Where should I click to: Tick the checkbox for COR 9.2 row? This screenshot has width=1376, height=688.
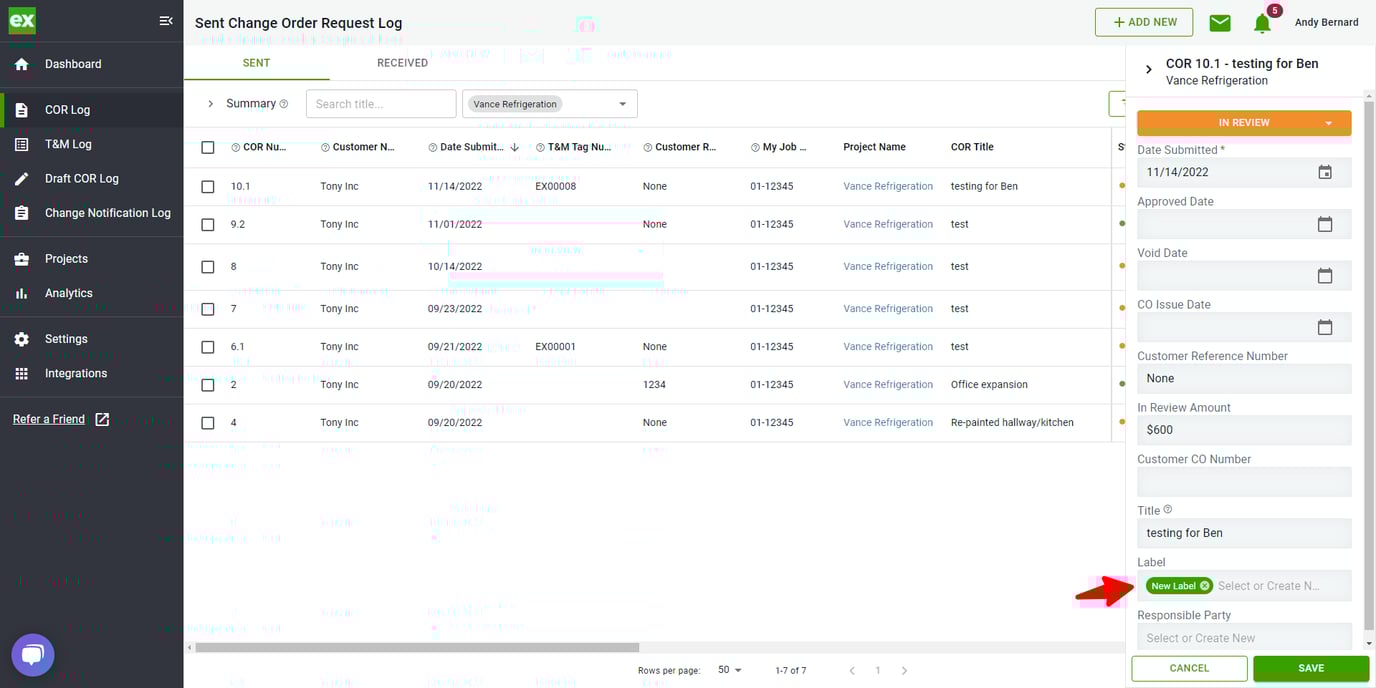point(208,225)
